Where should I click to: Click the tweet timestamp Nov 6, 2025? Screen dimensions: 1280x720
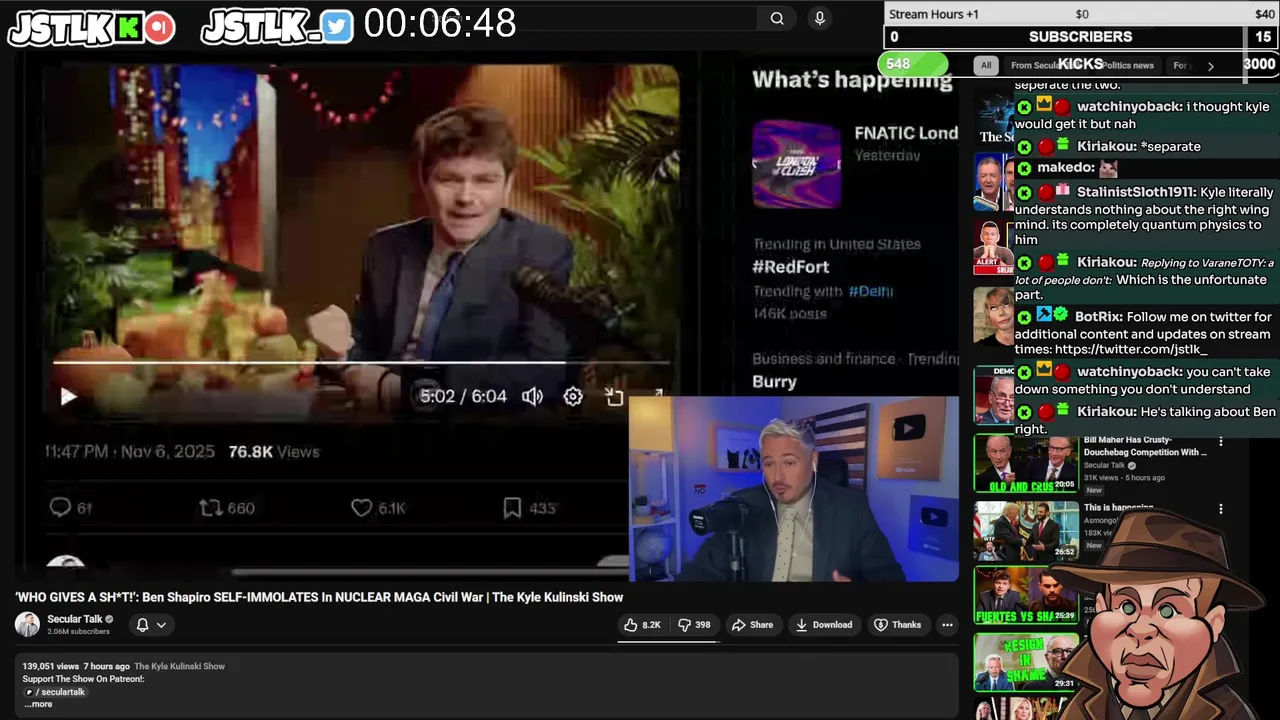pyautogui.click(x=129, y=452)
